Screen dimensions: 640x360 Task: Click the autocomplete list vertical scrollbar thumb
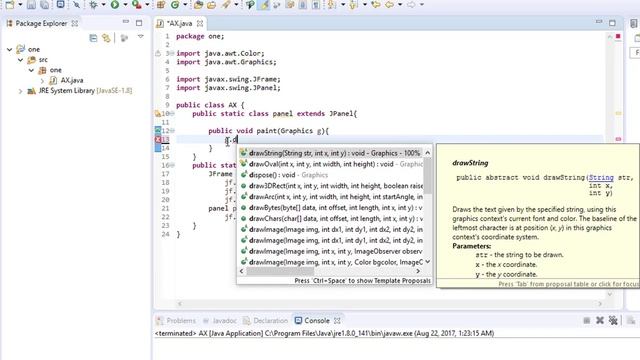click(x=428, y=176)
